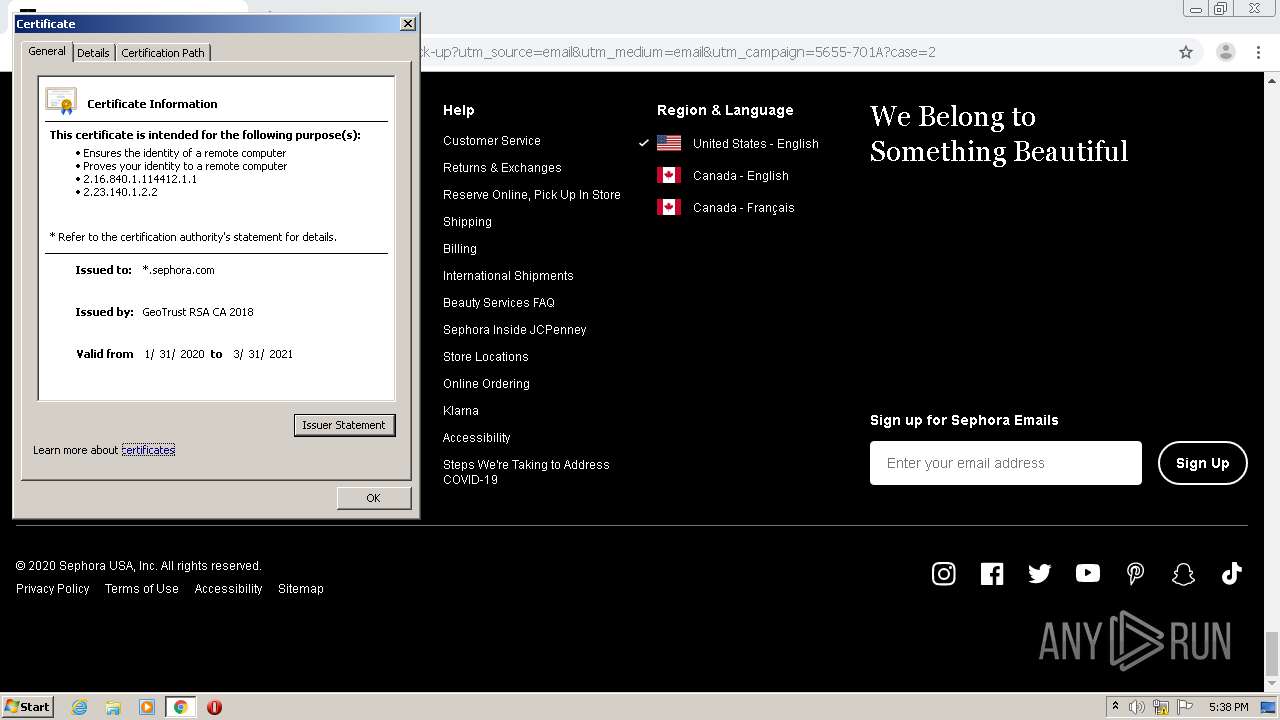Open Beauty Services FAQ link

tap(499, 303)
